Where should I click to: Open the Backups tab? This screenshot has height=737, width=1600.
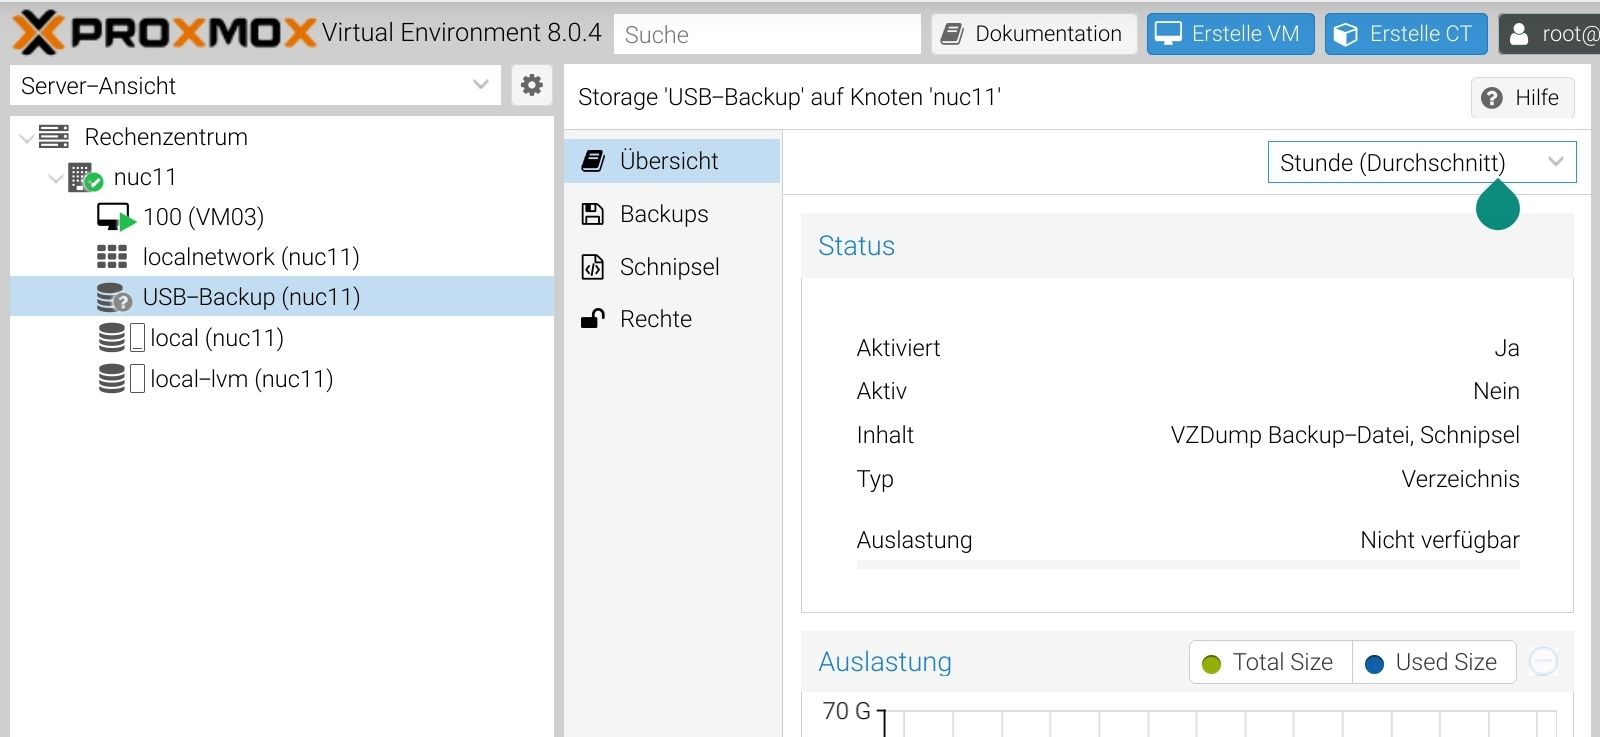coord(664,214)
